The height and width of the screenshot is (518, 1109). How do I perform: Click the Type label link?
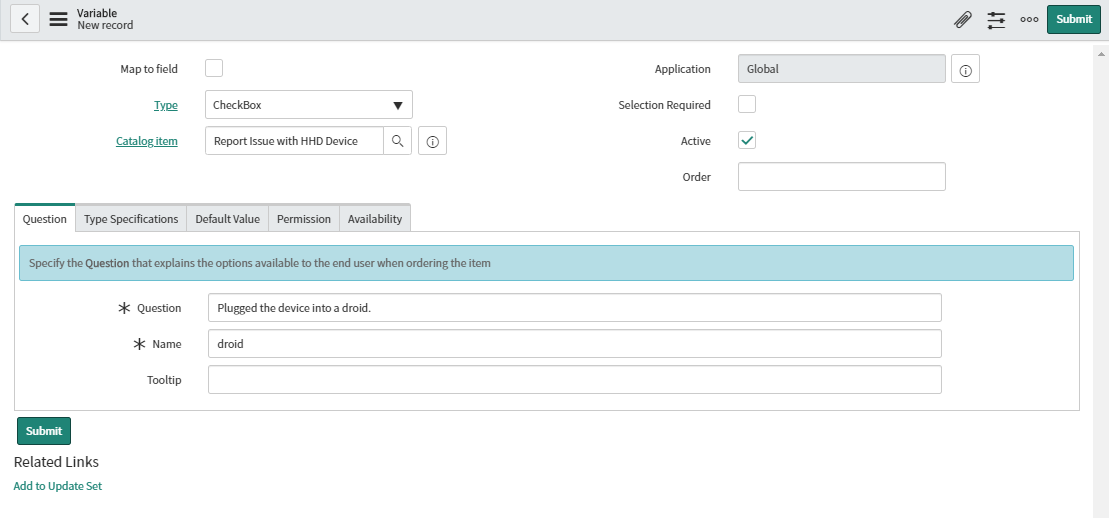166,105
